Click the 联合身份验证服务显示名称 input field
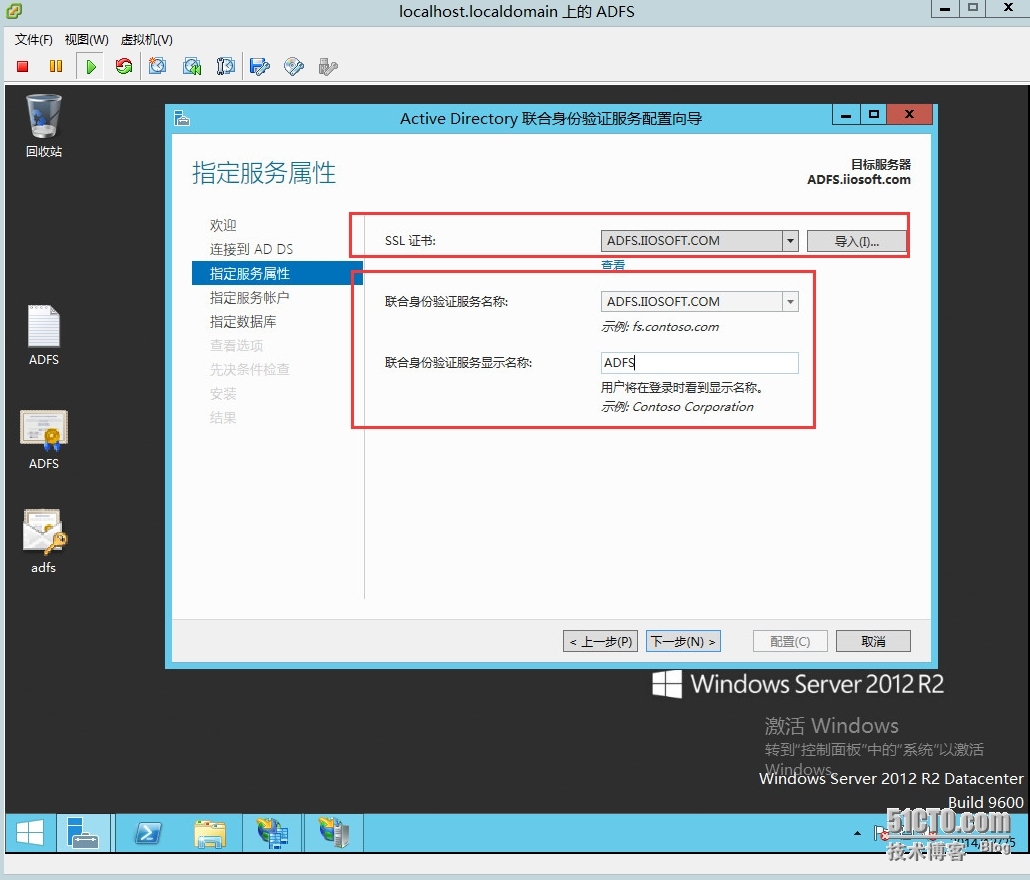The width and height of the screenshot is (1030, 880). [700, 363]
